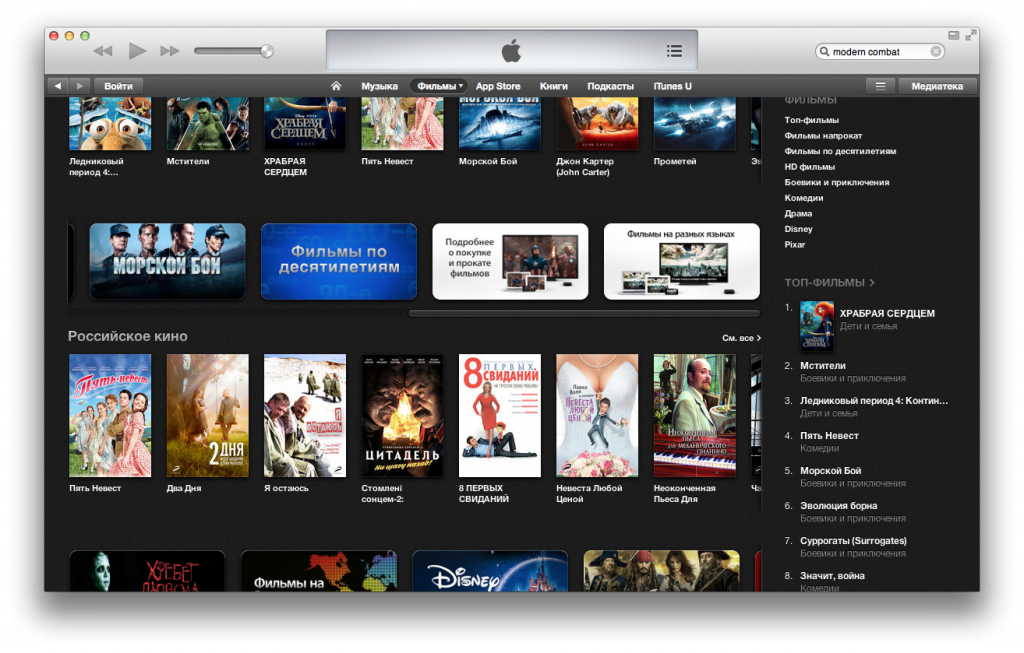
Task: Open the Медиатека library button
Action: click(x=937, y=86)
